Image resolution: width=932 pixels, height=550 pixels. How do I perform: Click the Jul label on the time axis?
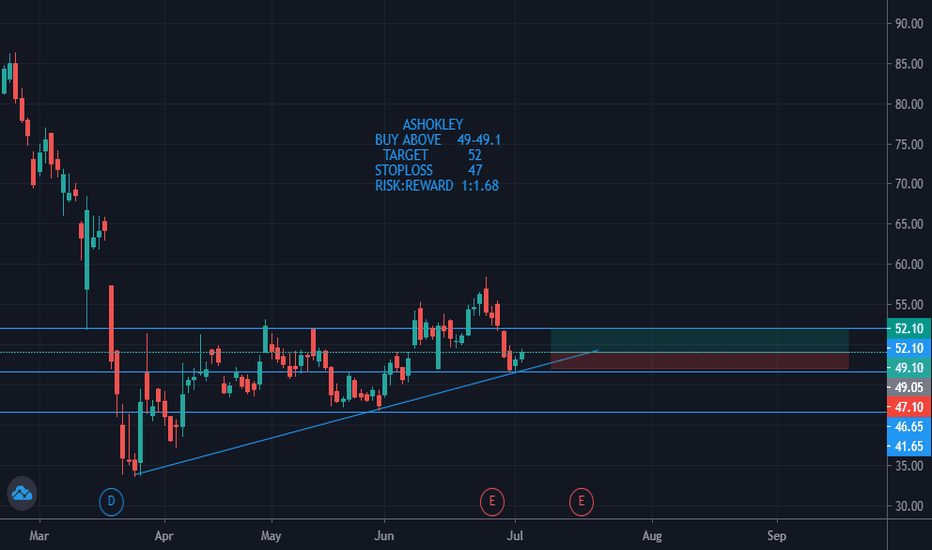515,536
